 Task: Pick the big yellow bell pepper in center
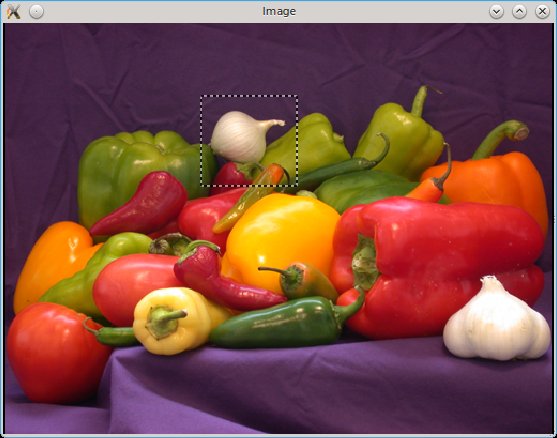pyautogui.click(x=281, y=238)
